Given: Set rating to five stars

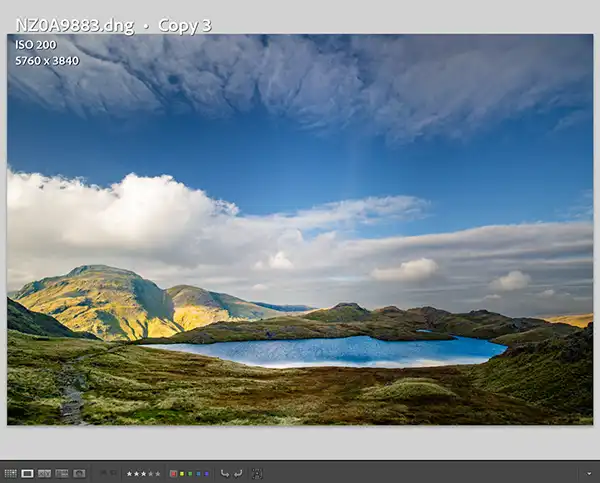Looking at the screenshot, I should click(x=158, y=474).
